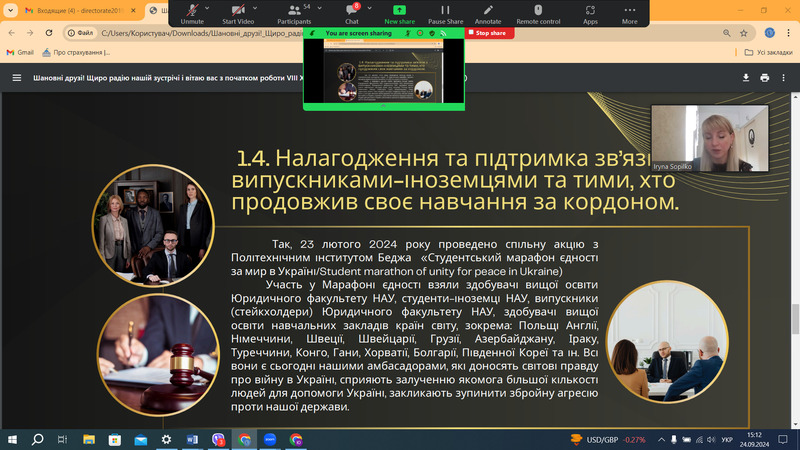Viewport: 800px width, 450px height.
Task: Print the document with the printer icon
Action: pyautogui.click(x=765, y=78)
